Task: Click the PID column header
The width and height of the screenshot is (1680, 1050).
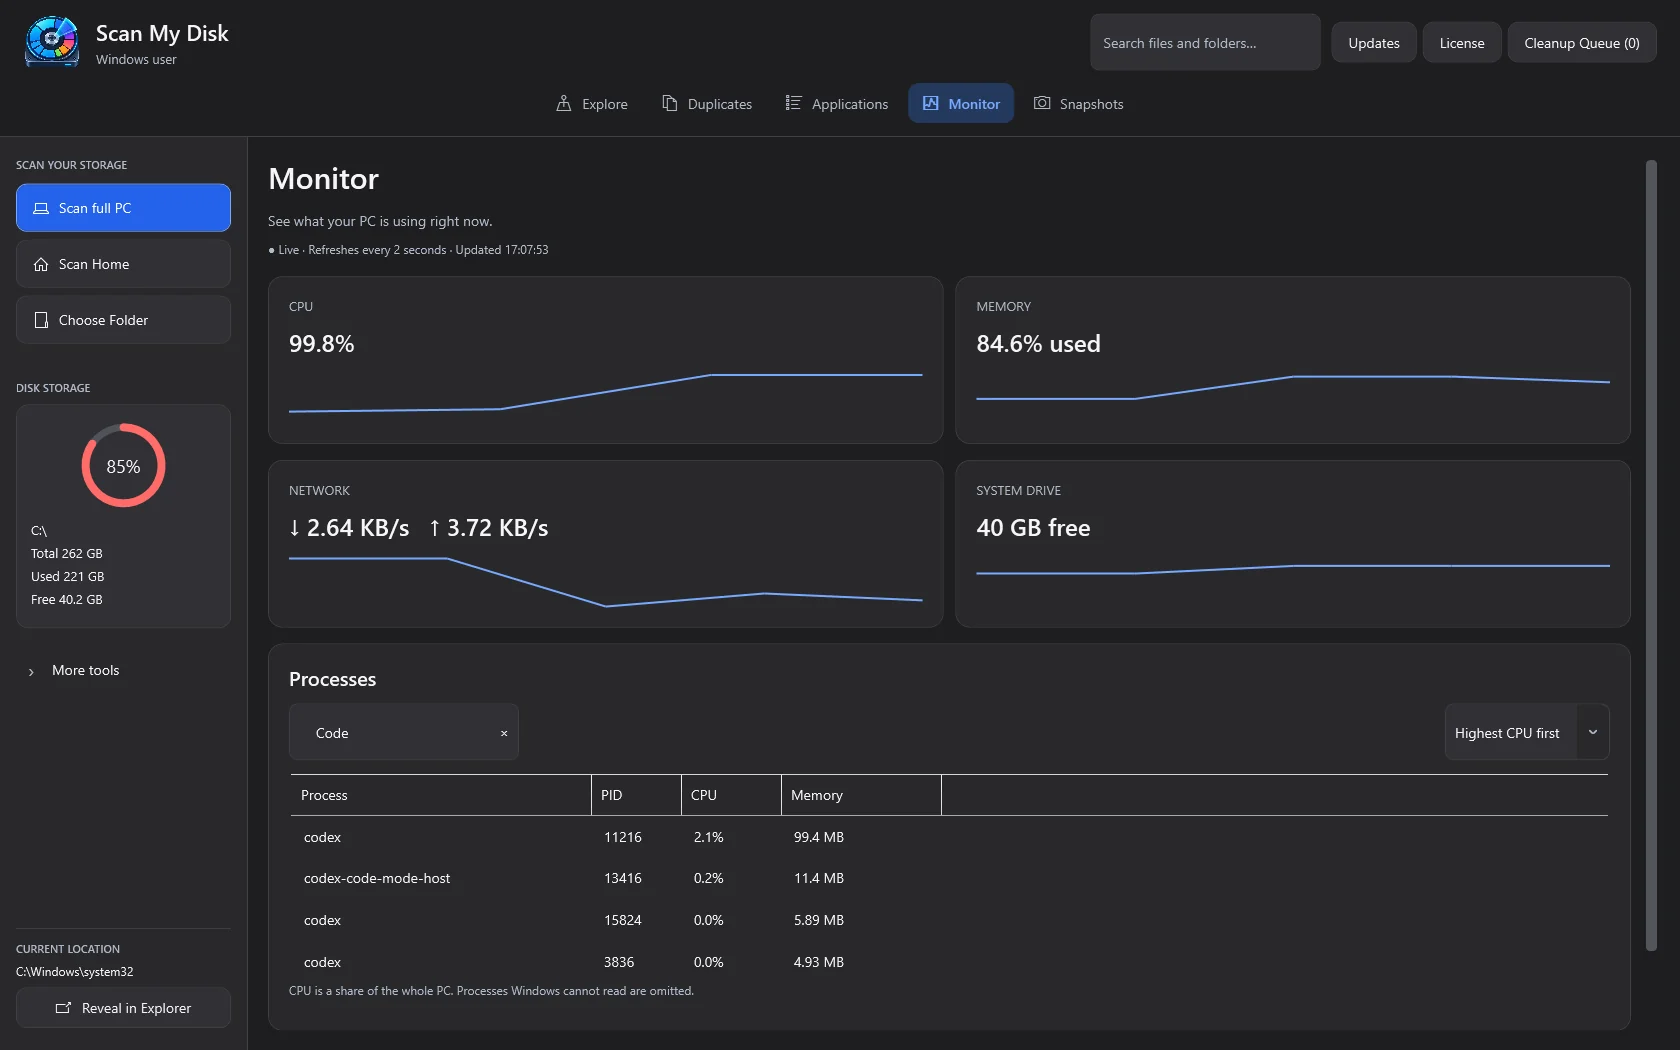Action: pyautogui.click(x=636, y=795)
